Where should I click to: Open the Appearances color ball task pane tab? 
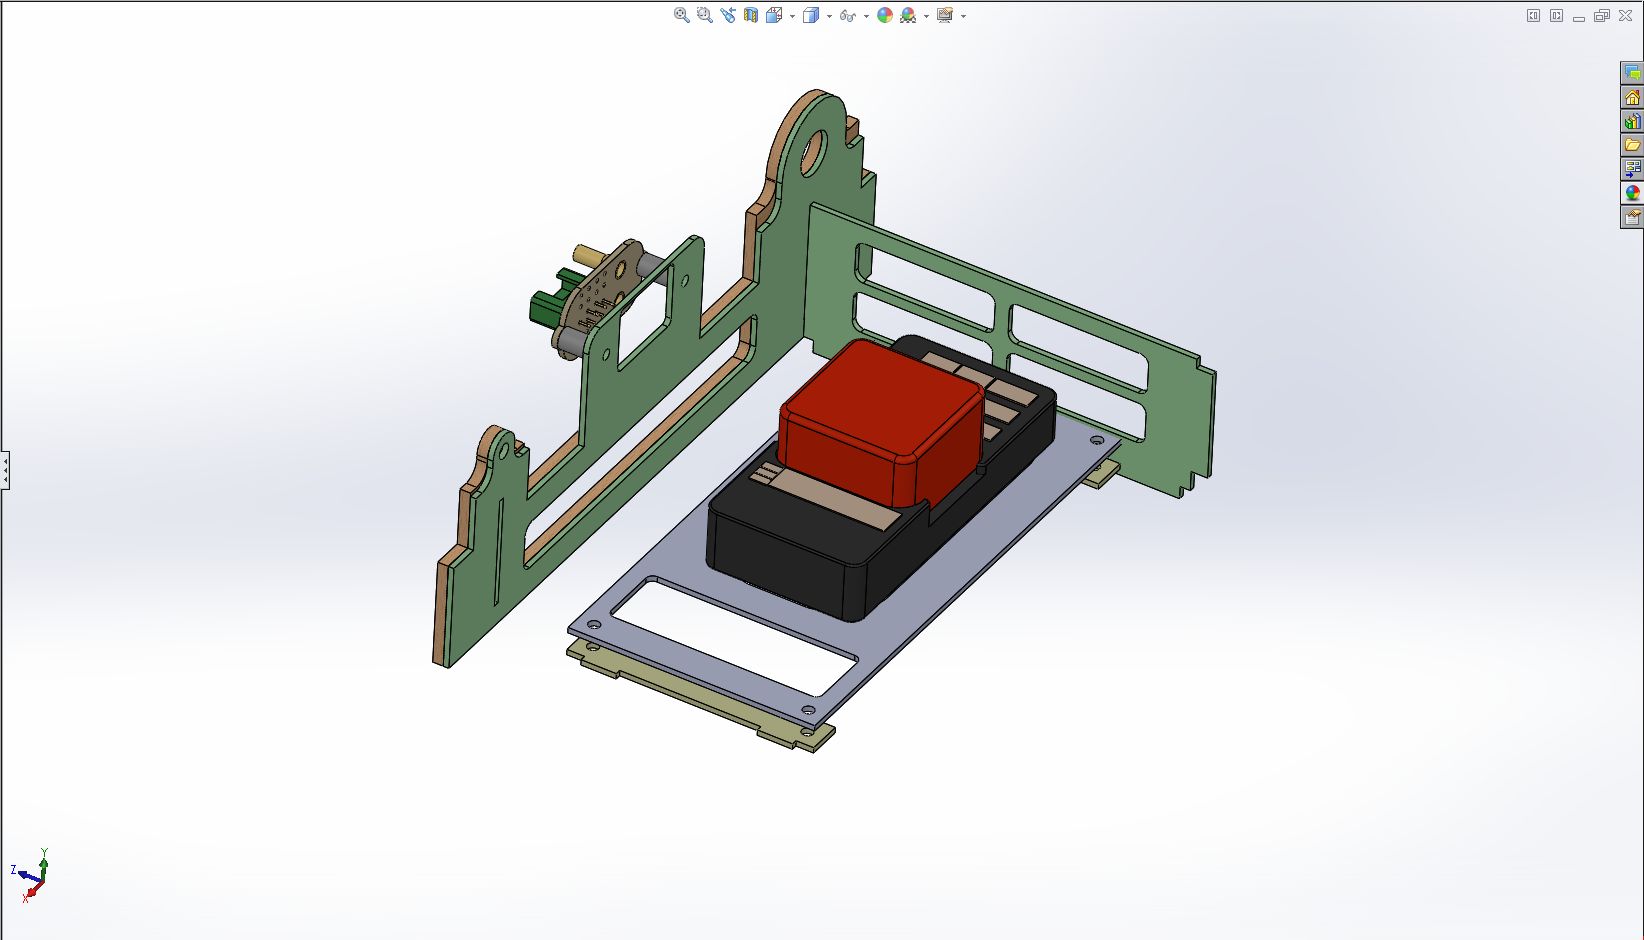point(1632,193)
